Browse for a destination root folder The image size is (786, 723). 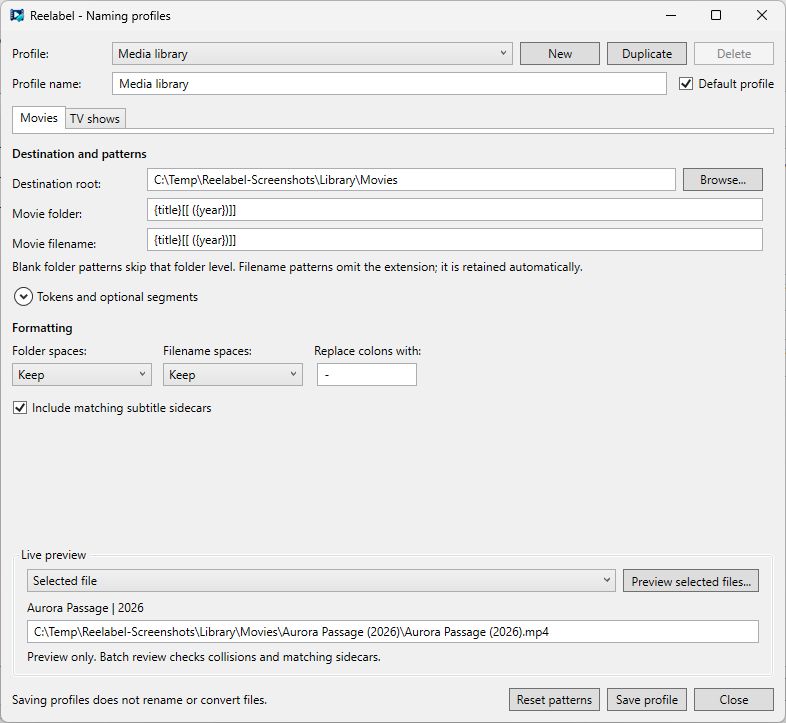[722, 179]
